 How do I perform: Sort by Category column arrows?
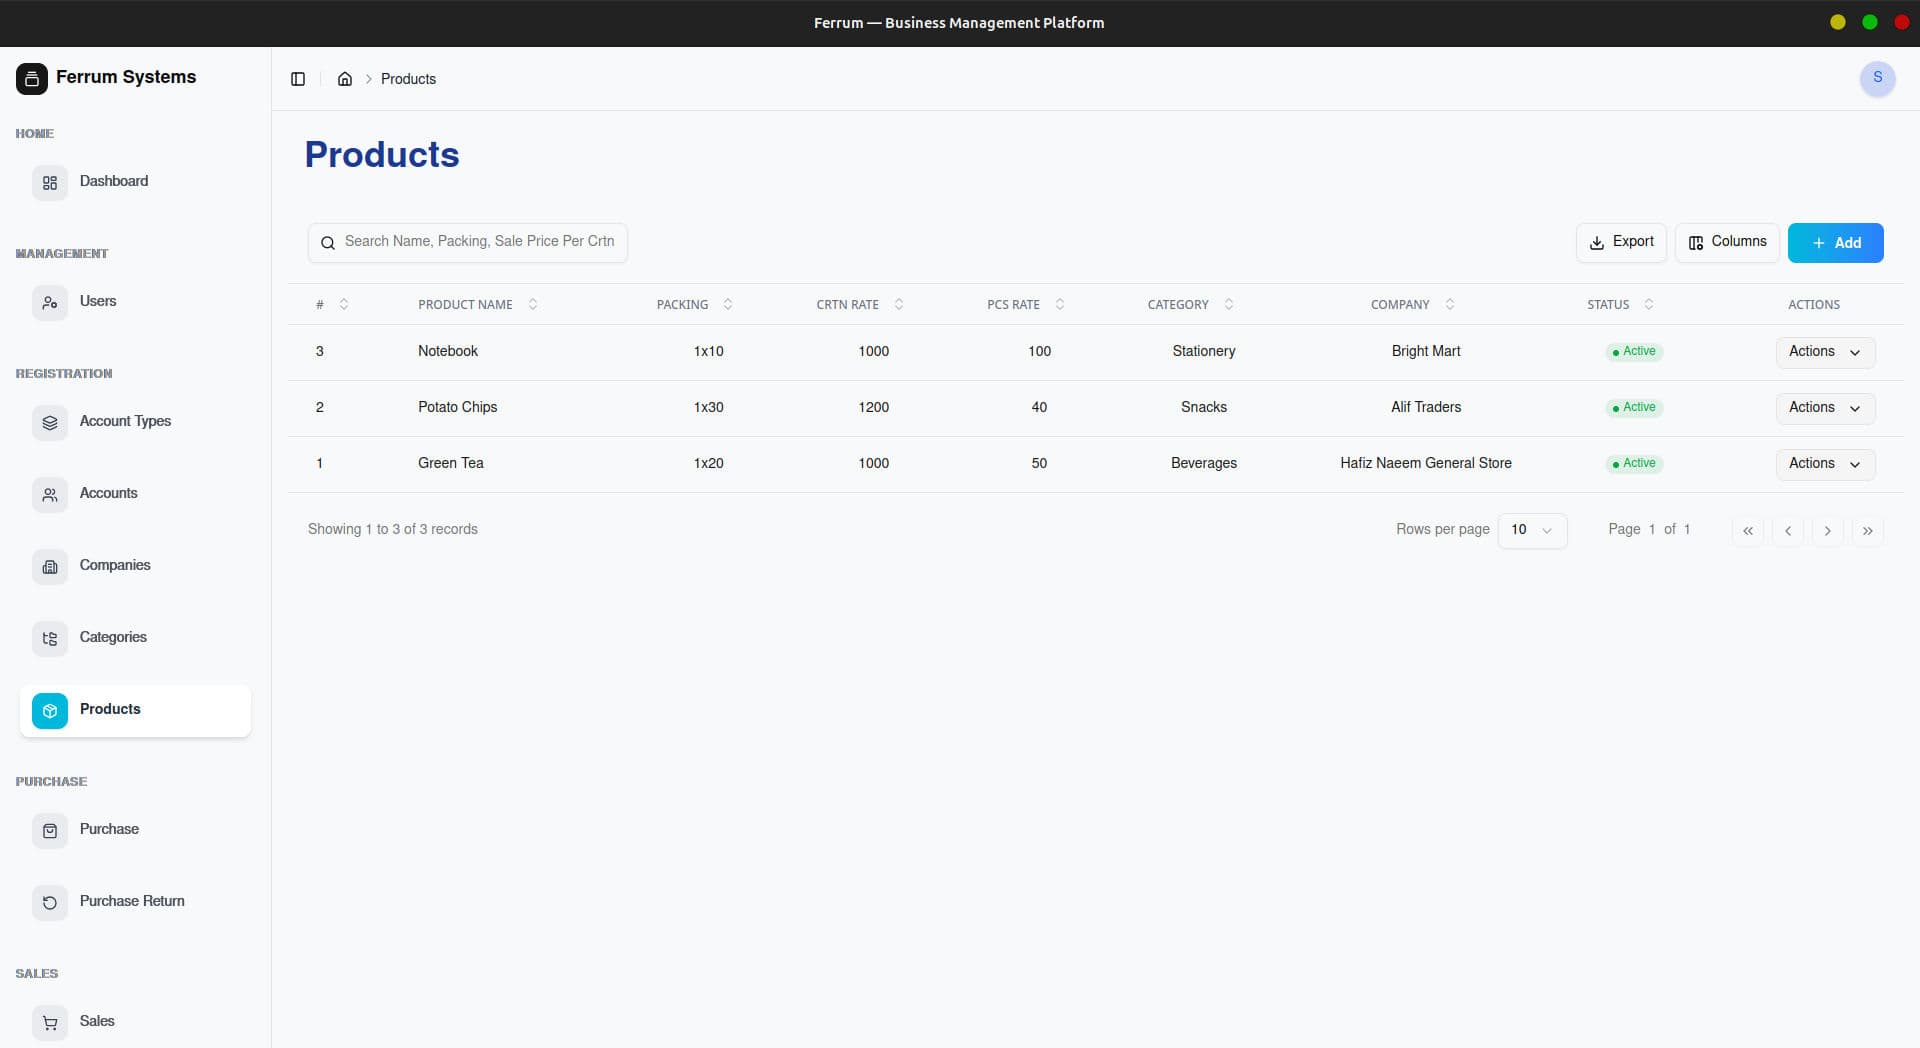[1229, 304]
